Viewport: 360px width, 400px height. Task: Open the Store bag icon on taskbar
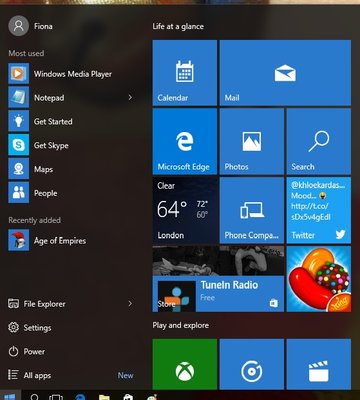(128, 397)
